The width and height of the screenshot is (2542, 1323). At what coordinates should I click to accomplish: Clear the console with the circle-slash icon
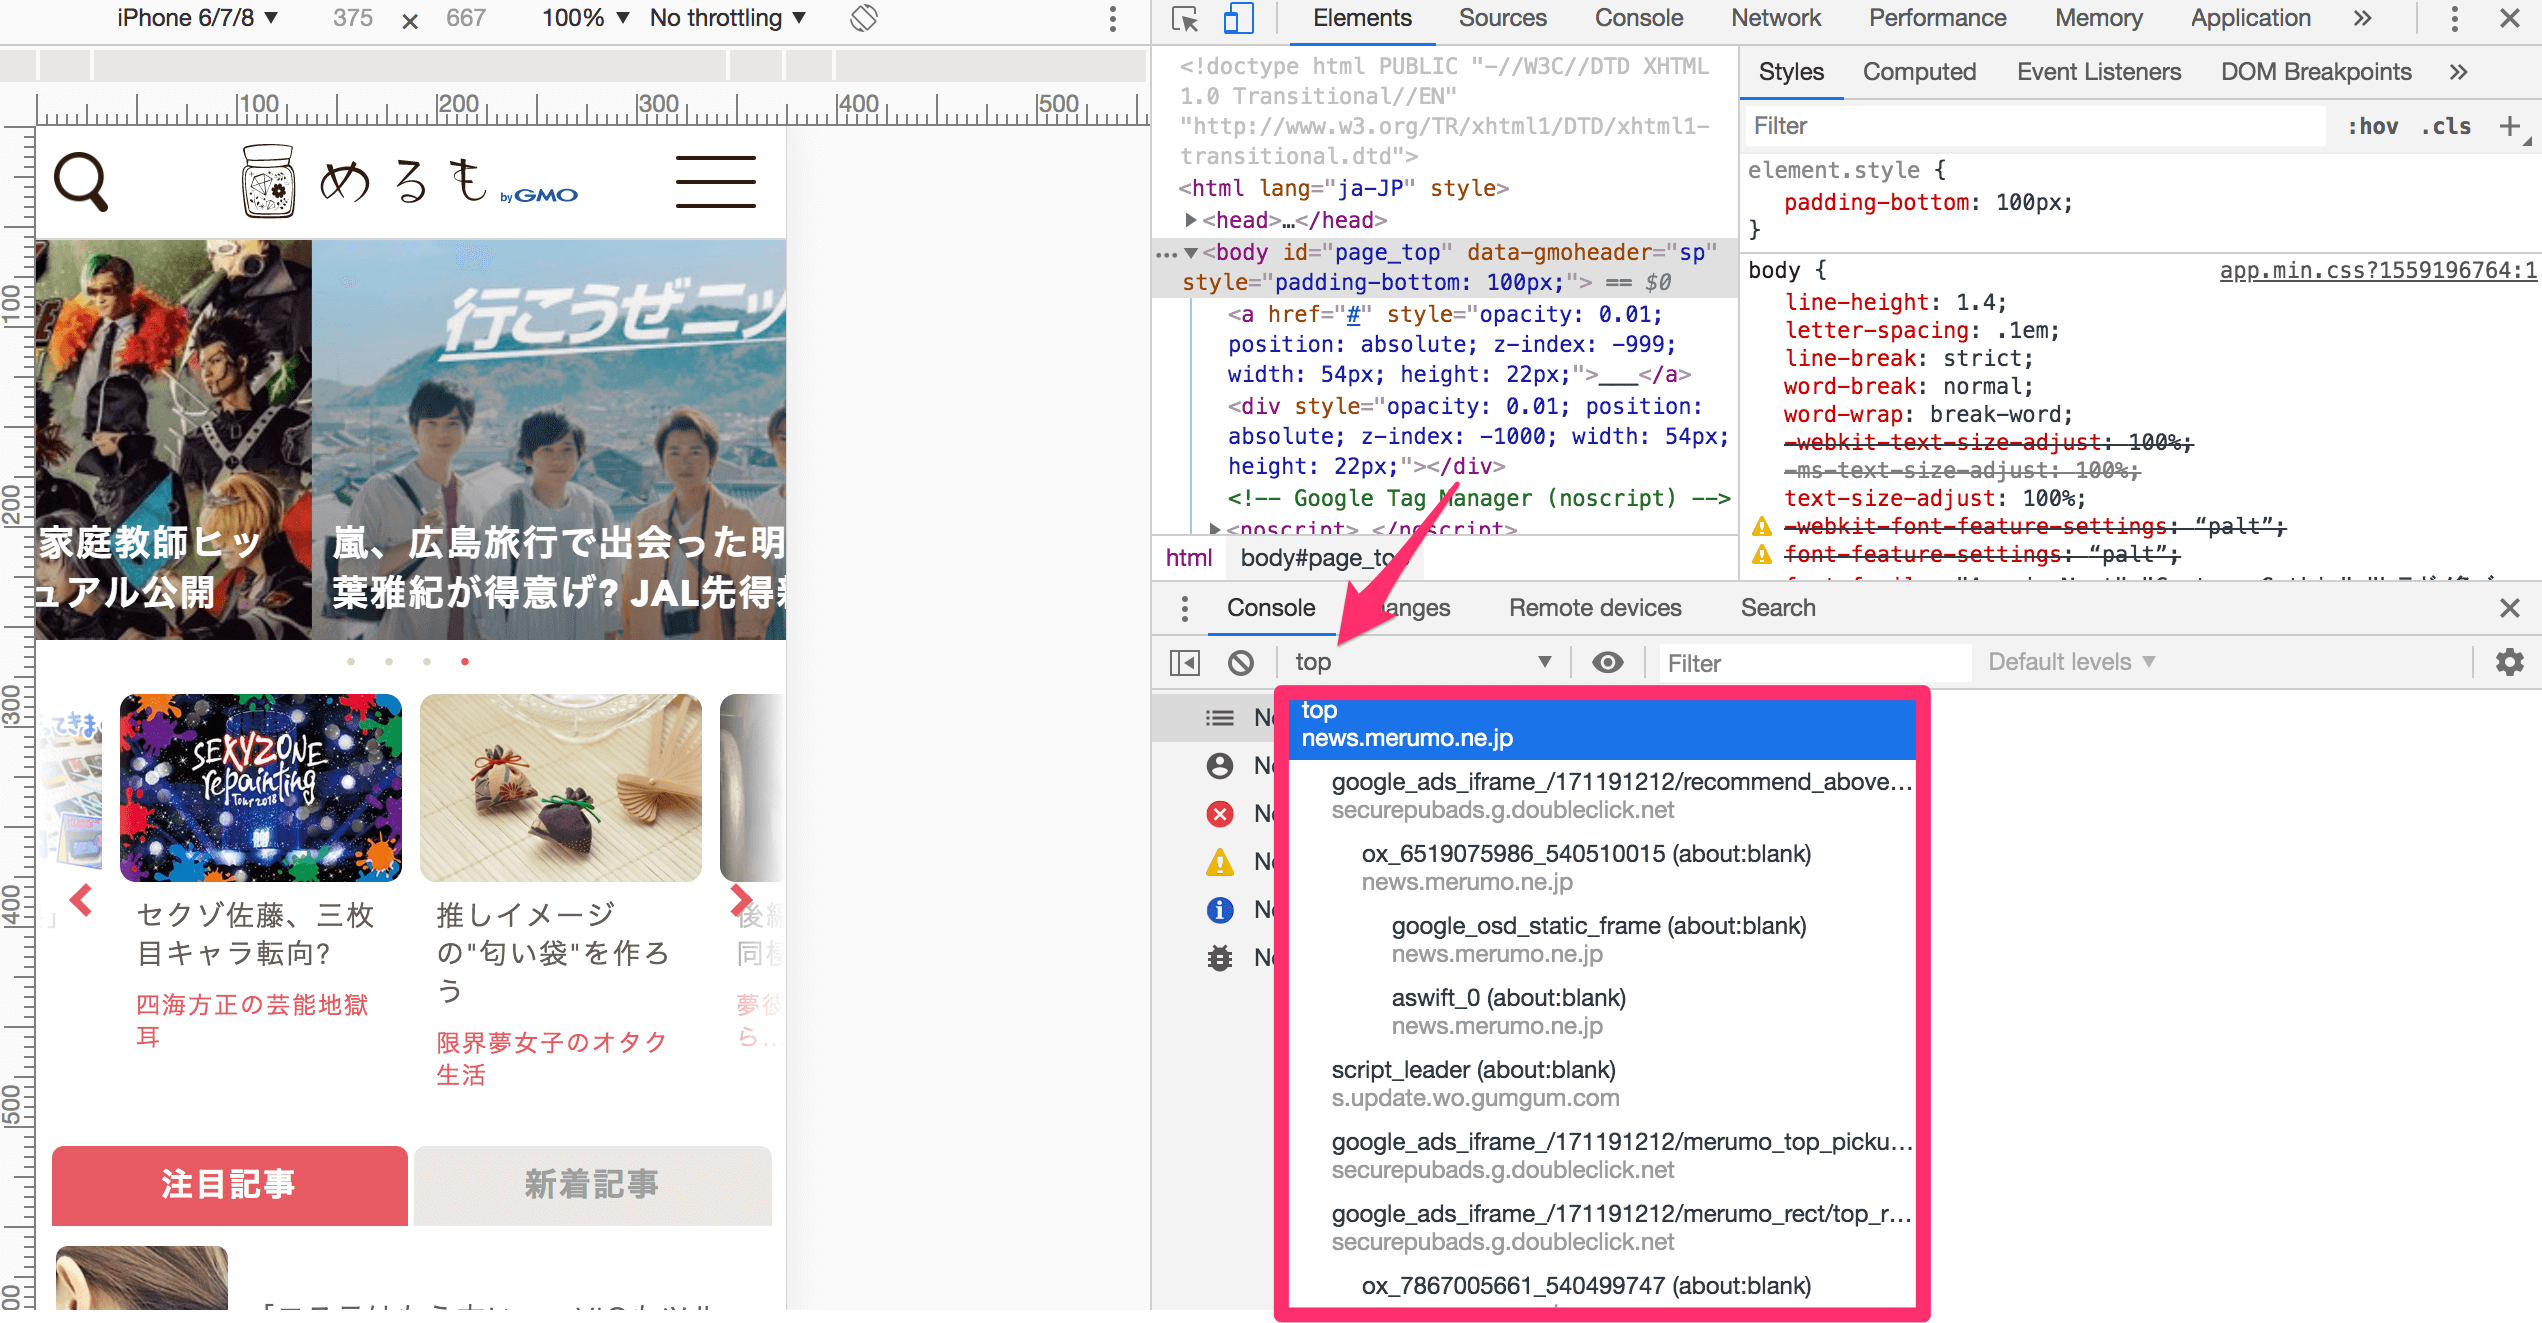(x=1242, y=662)
